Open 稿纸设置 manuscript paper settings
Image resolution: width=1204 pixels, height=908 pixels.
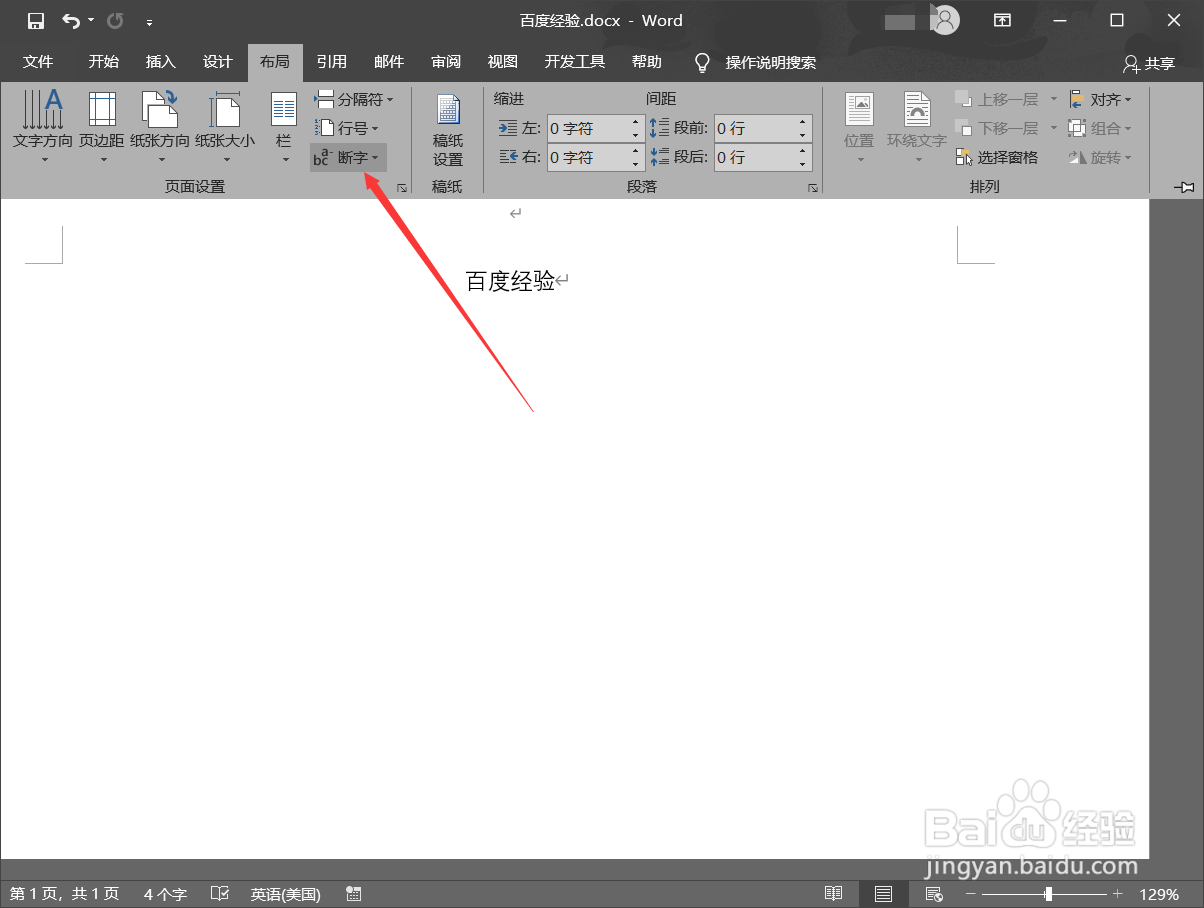[x=447, y=131]
